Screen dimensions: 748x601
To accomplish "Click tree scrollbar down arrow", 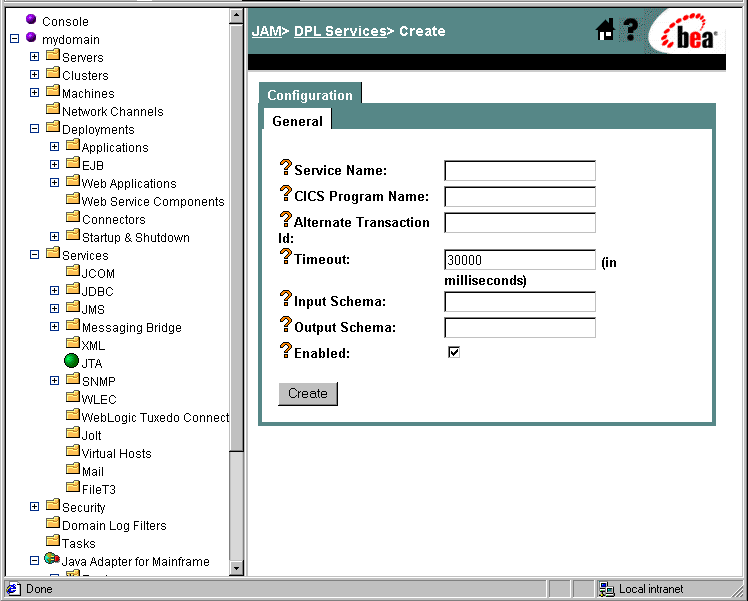I will 236,568.
